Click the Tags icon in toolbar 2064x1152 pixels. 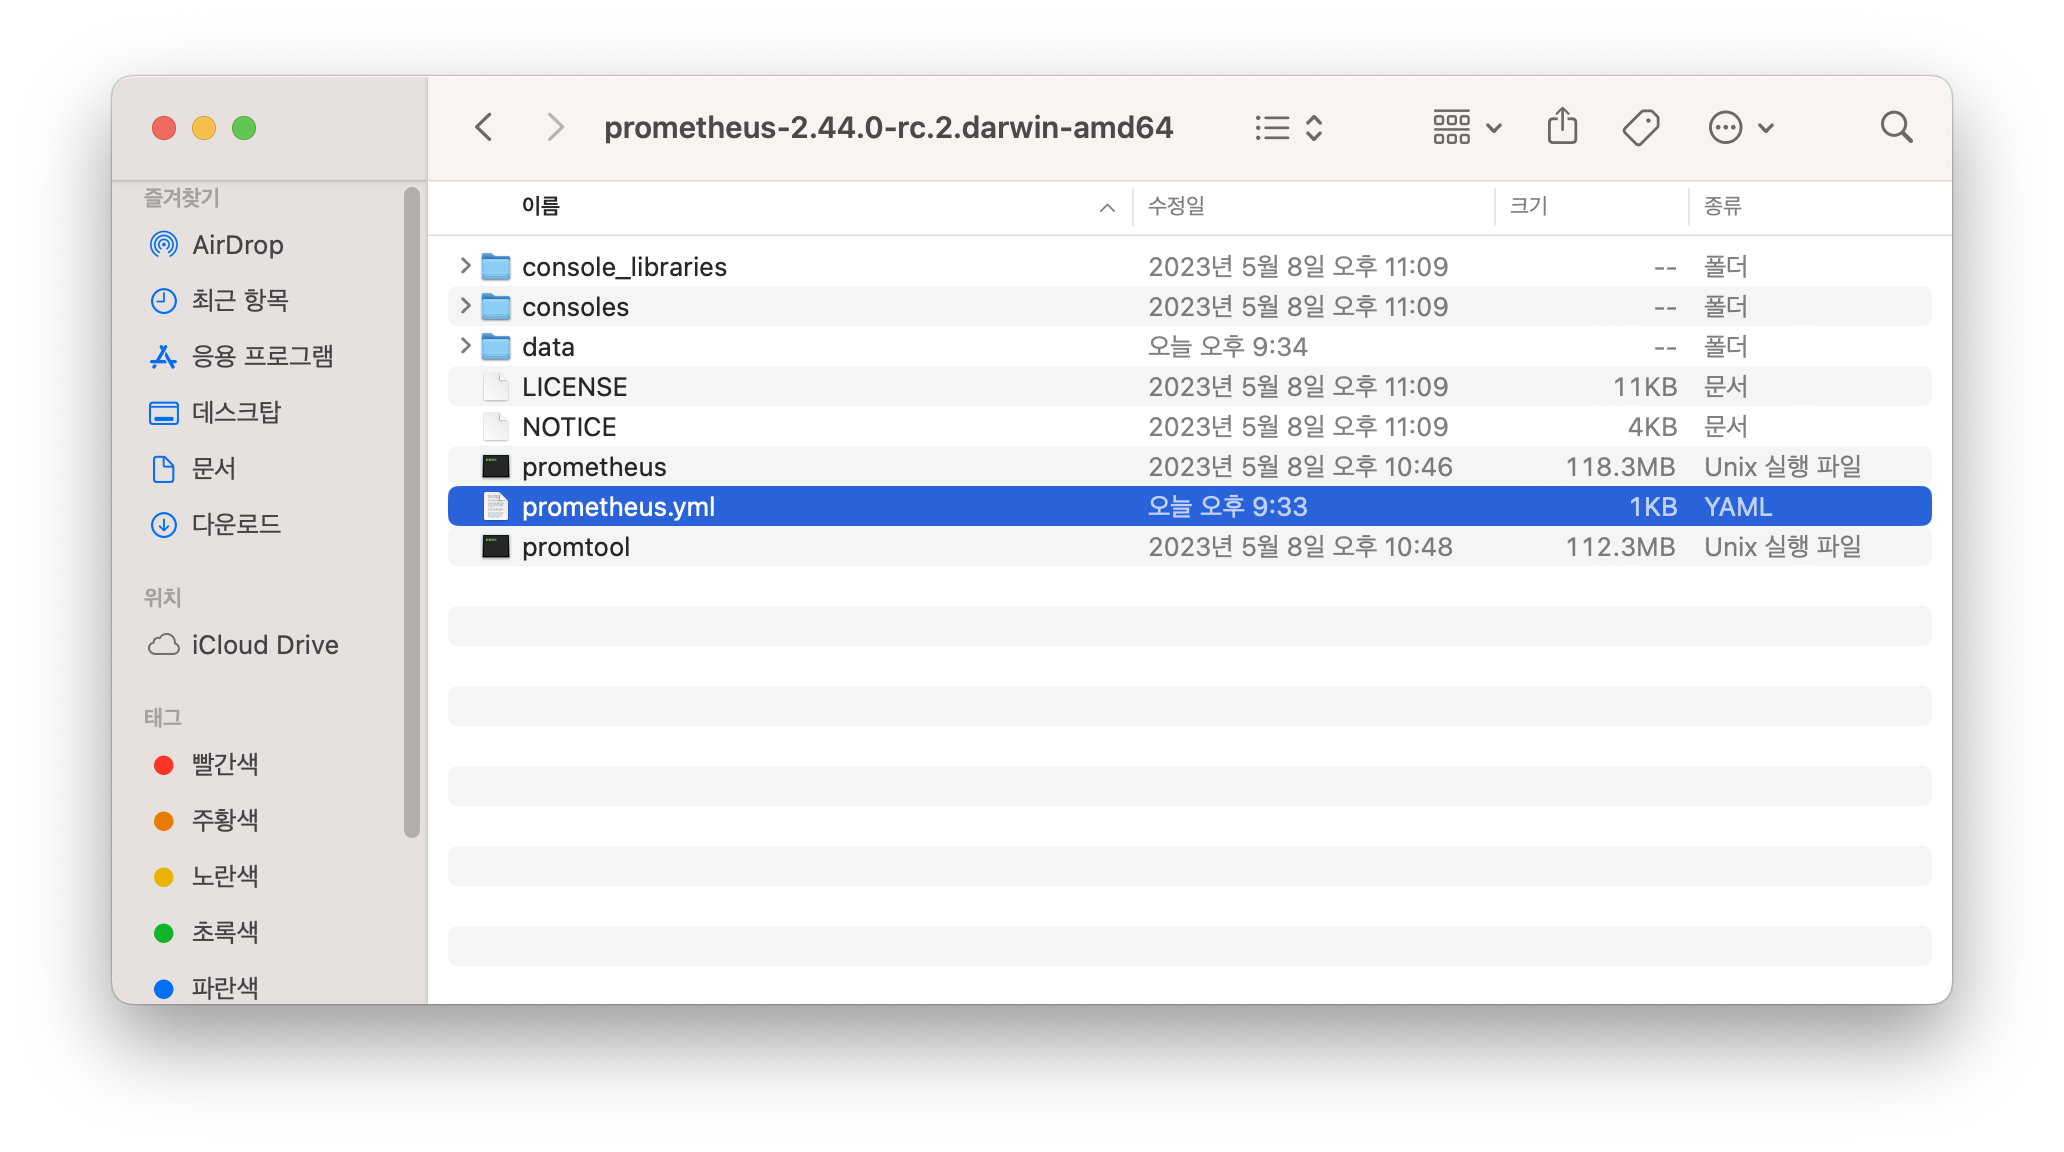coord(1641,128)
